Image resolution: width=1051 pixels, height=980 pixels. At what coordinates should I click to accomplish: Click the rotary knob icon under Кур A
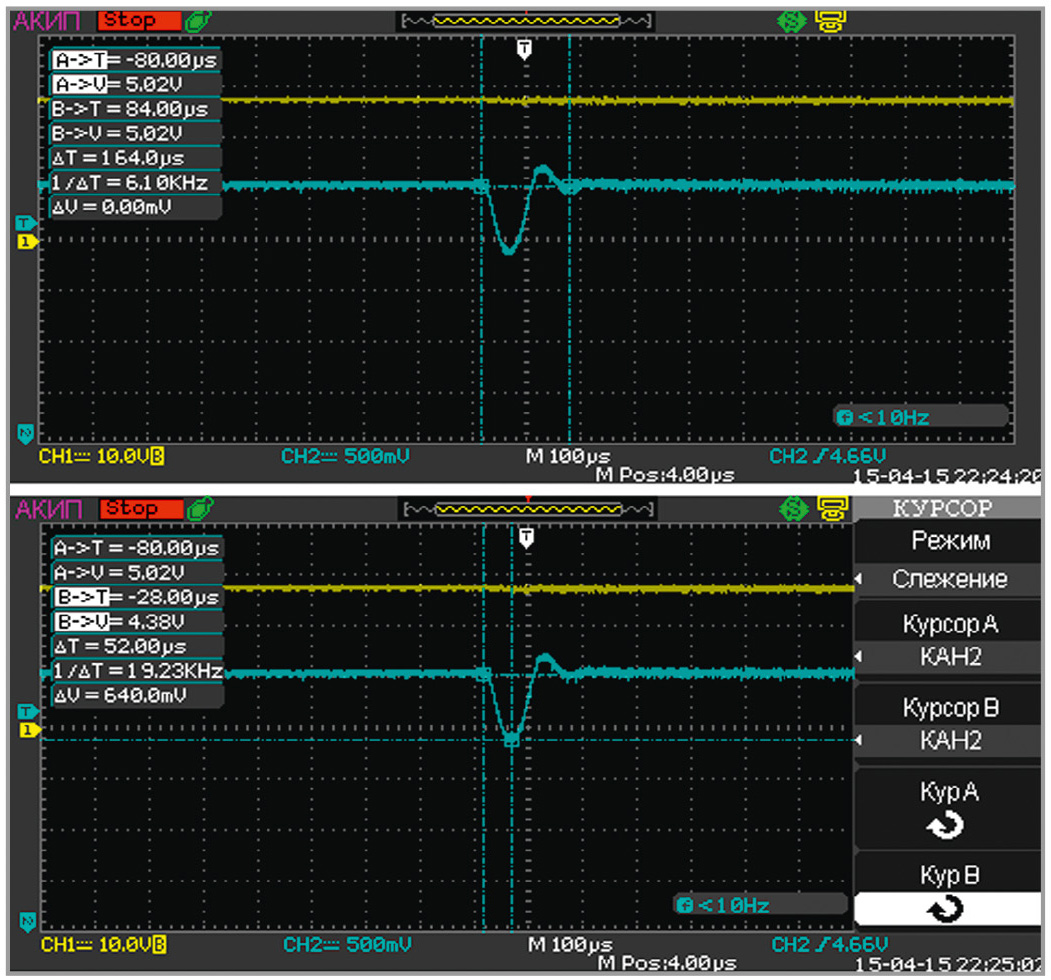tap(947, 826)
